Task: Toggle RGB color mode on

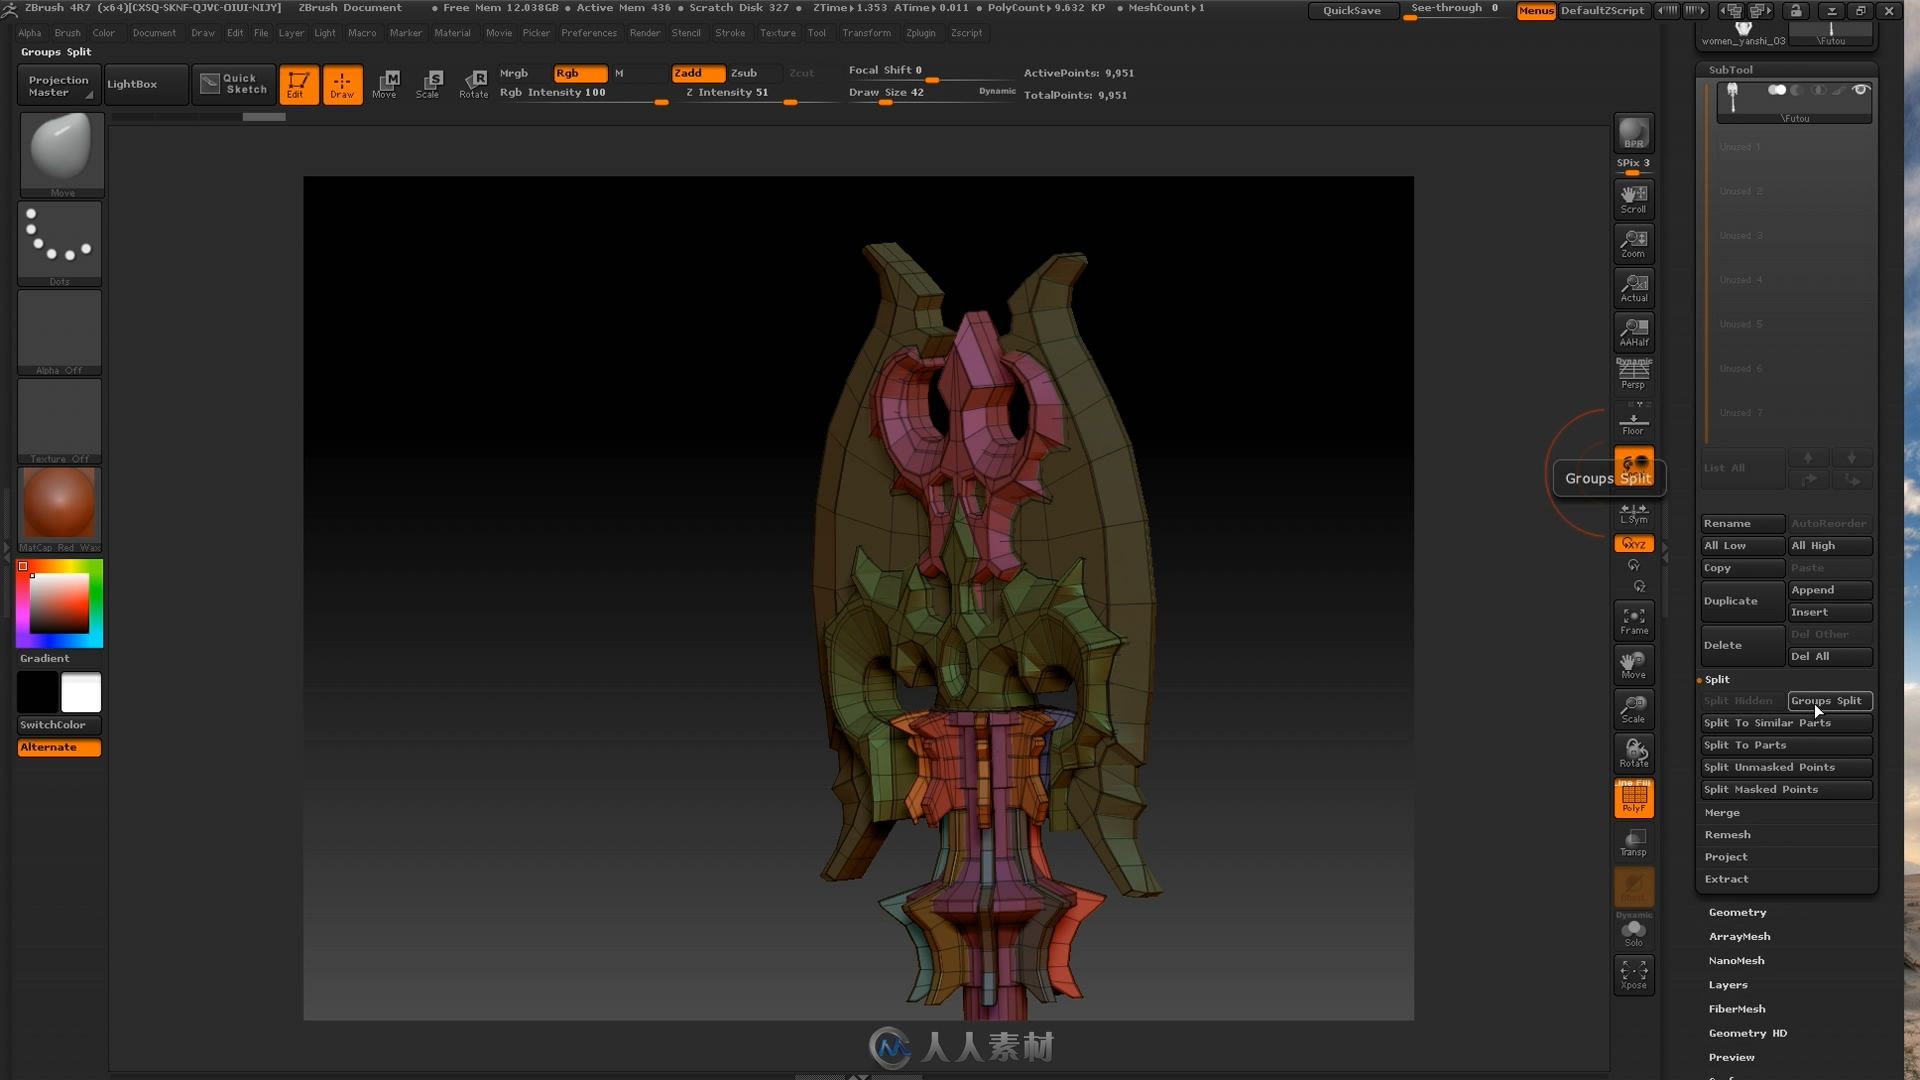Action: [x=566, y=73]
